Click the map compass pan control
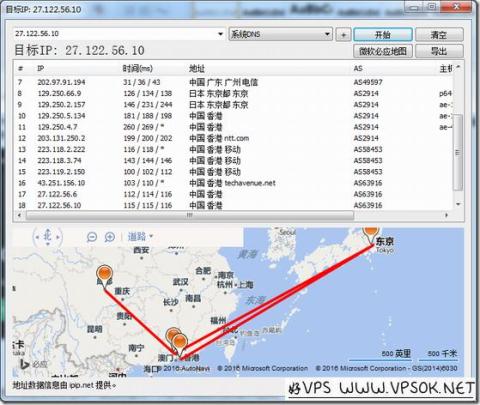The width and height of the screenshot is (480, 405). [x=47, y=237]
